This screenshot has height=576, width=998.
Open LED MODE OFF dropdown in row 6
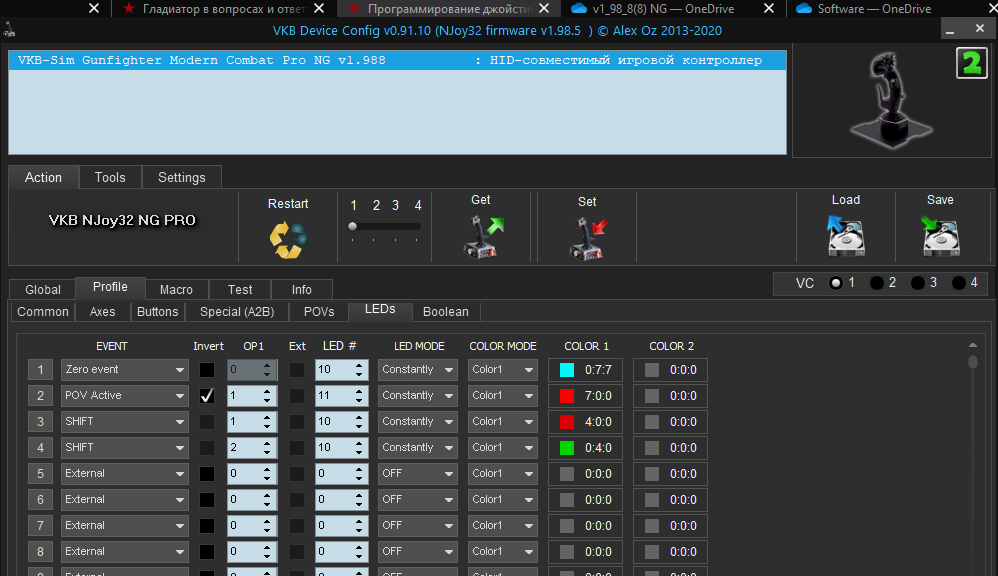tap(418, 500)
